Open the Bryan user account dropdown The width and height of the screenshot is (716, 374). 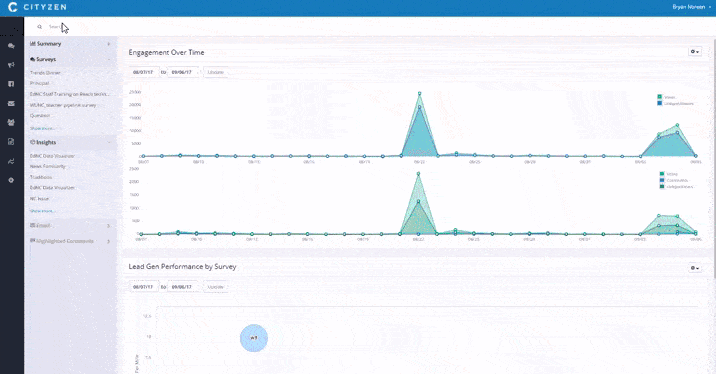pos(691,7)
